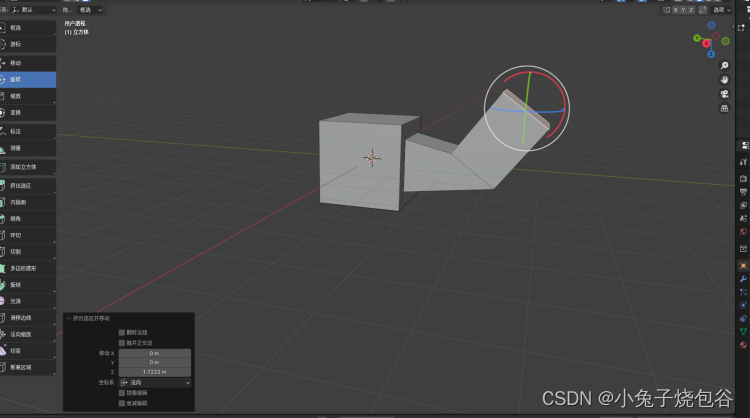Screen dimensions: 750x418
Task: Select the 内插面 inset faces tool
Action: tap(28, 202)
